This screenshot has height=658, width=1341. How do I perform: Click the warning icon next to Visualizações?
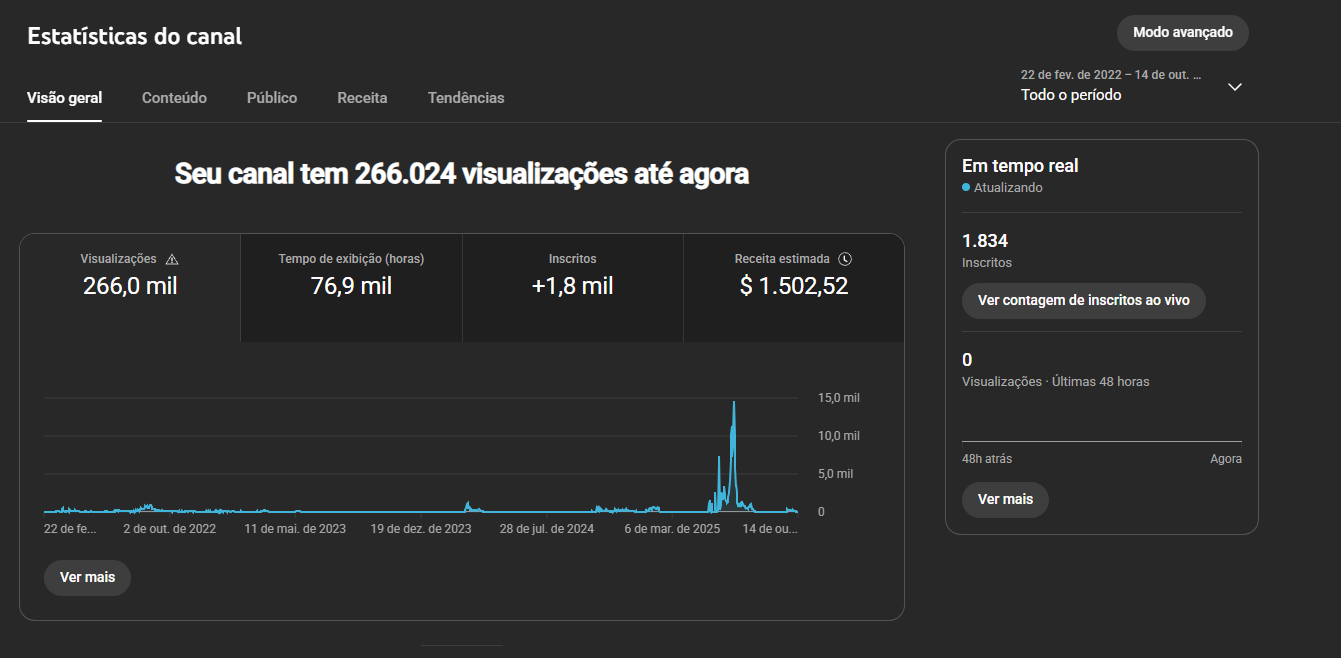coord(172,259)
